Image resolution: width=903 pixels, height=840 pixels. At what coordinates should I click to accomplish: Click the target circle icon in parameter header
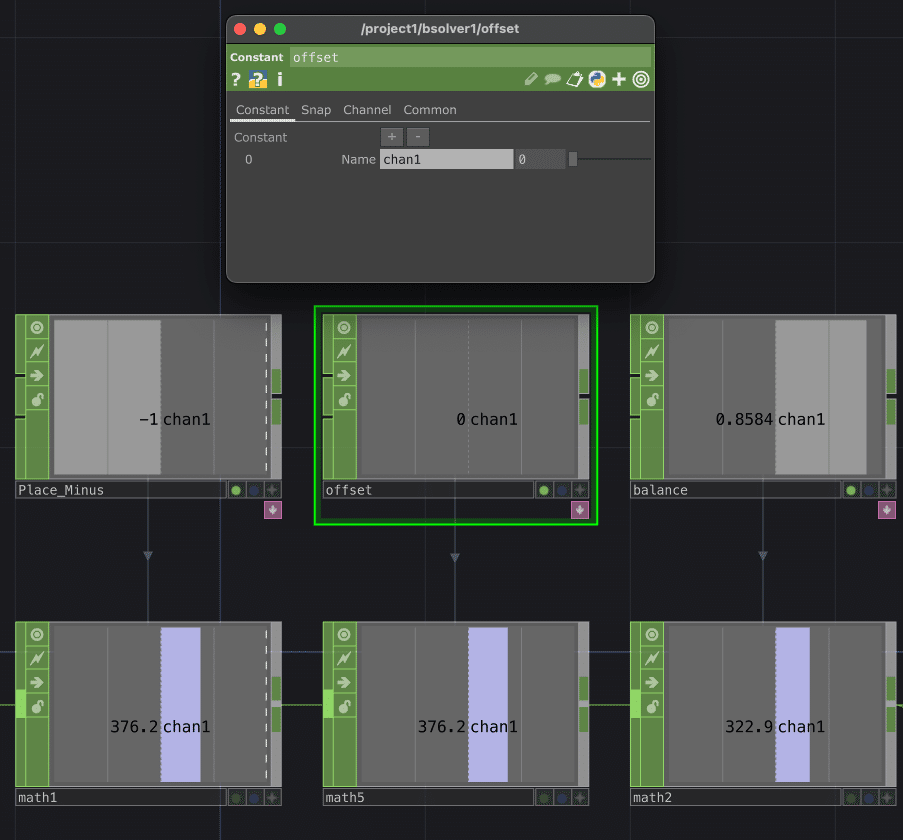pos(641,79)
